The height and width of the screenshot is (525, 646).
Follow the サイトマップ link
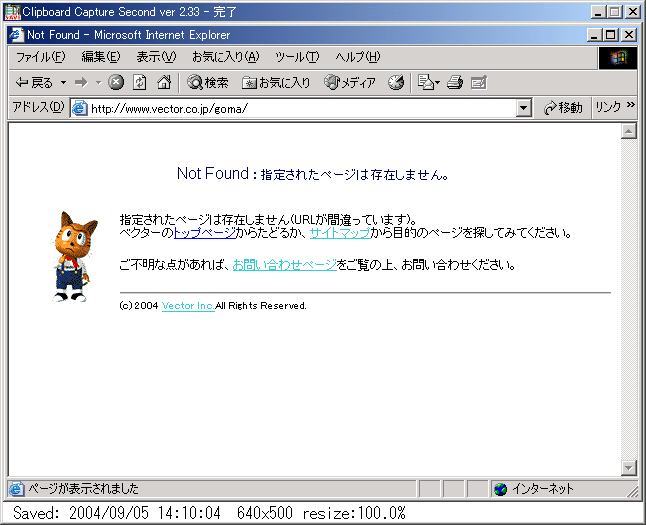(339, 233)
